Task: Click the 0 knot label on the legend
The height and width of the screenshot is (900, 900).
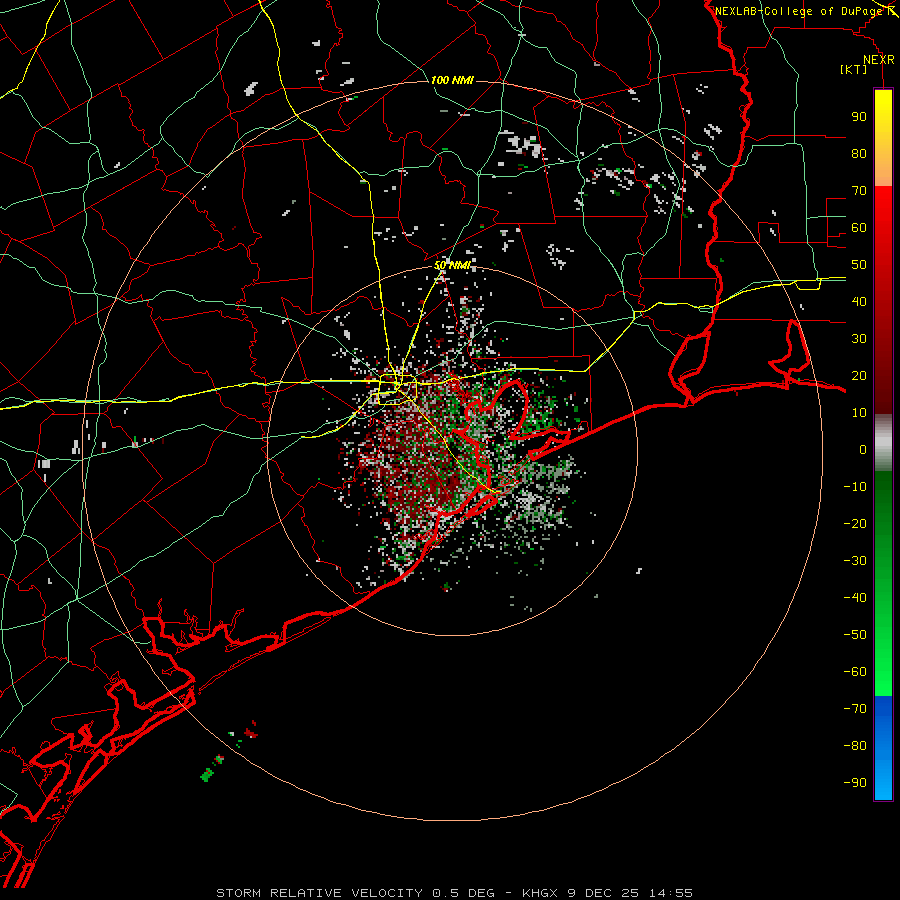Action: click(863, 449)
